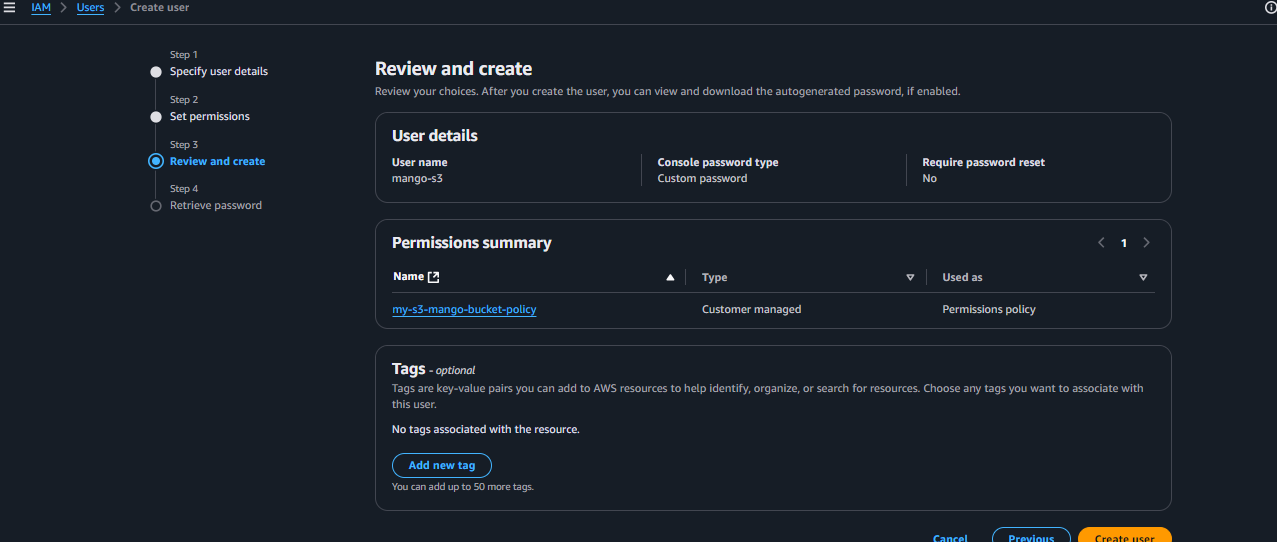The height and width of the screenshot is (542, 1277).
Task: Cancel the user creation
Action: tap(950, 538)
